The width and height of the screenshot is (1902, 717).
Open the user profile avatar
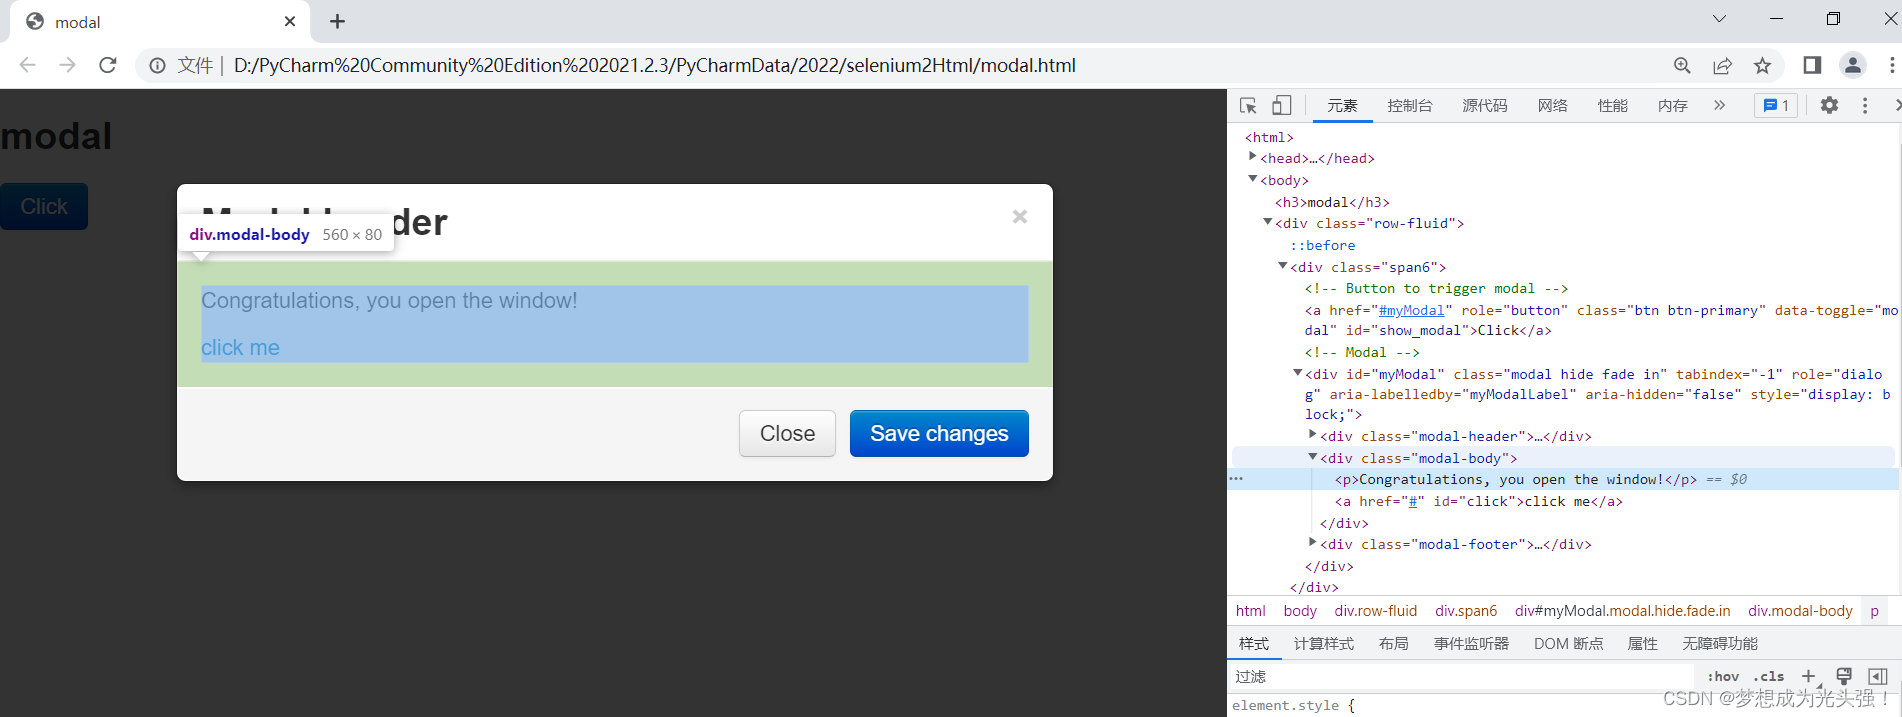click(1852, 65)
